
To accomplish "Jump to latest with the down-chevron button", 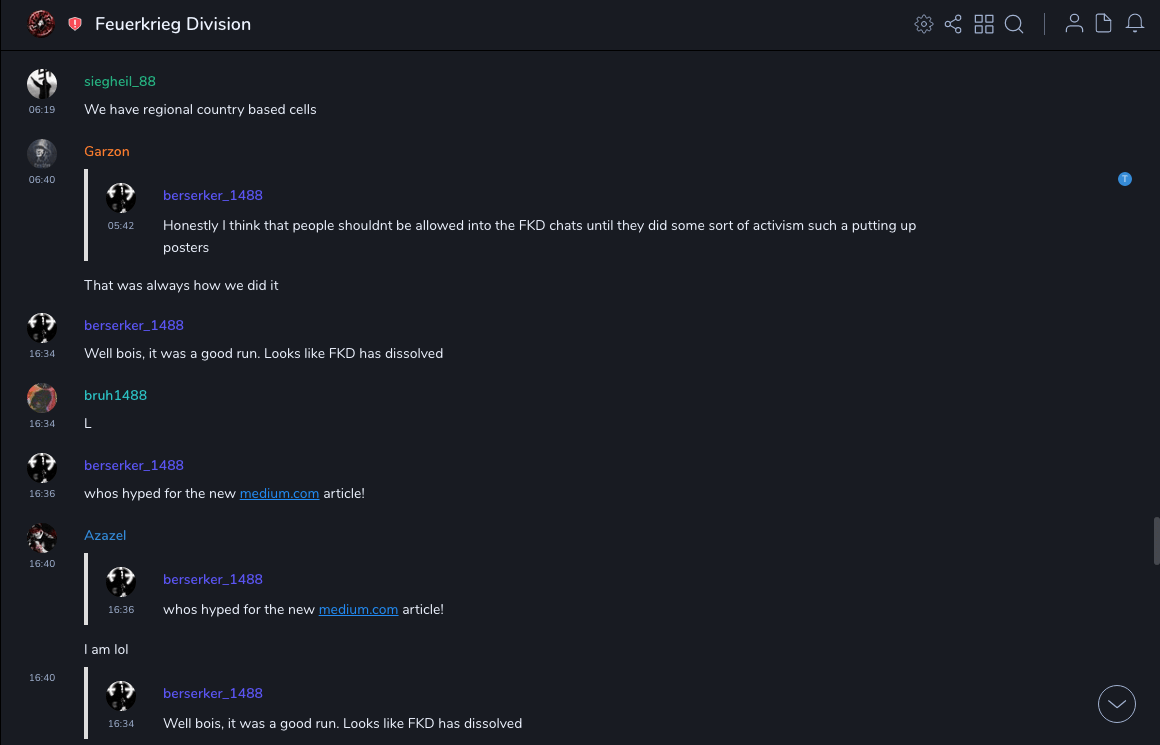I will click(x=1117, y=704).
